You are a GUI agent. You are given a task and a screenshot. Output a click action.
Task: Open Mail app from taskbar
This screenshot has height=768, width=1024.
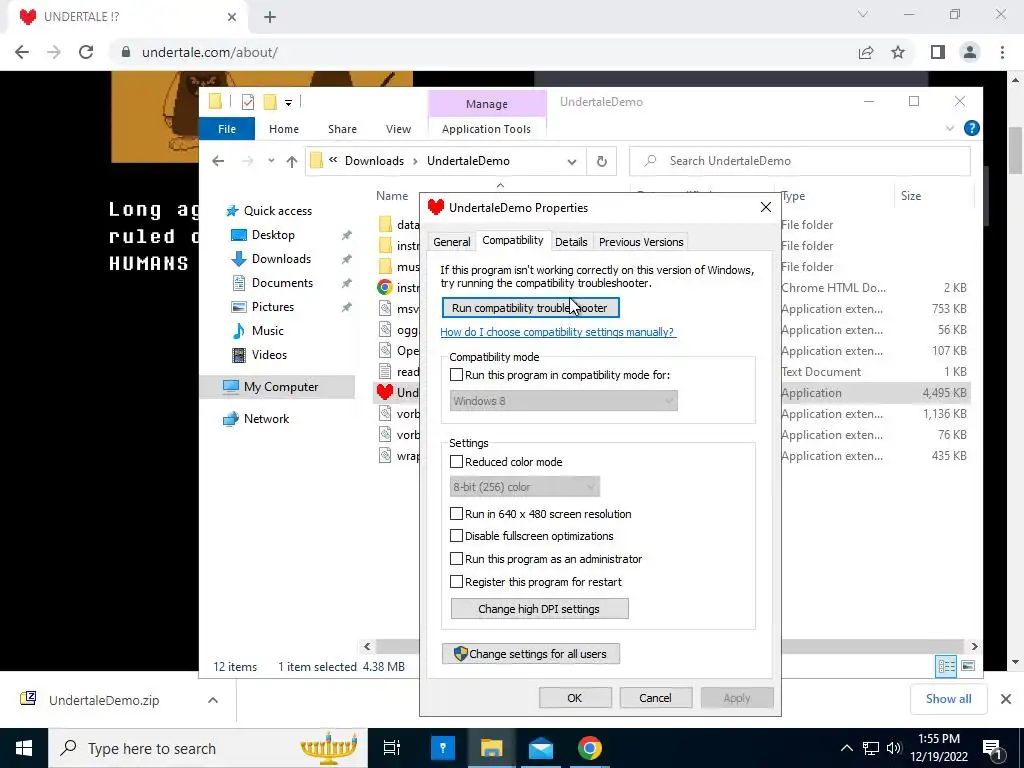541,748
